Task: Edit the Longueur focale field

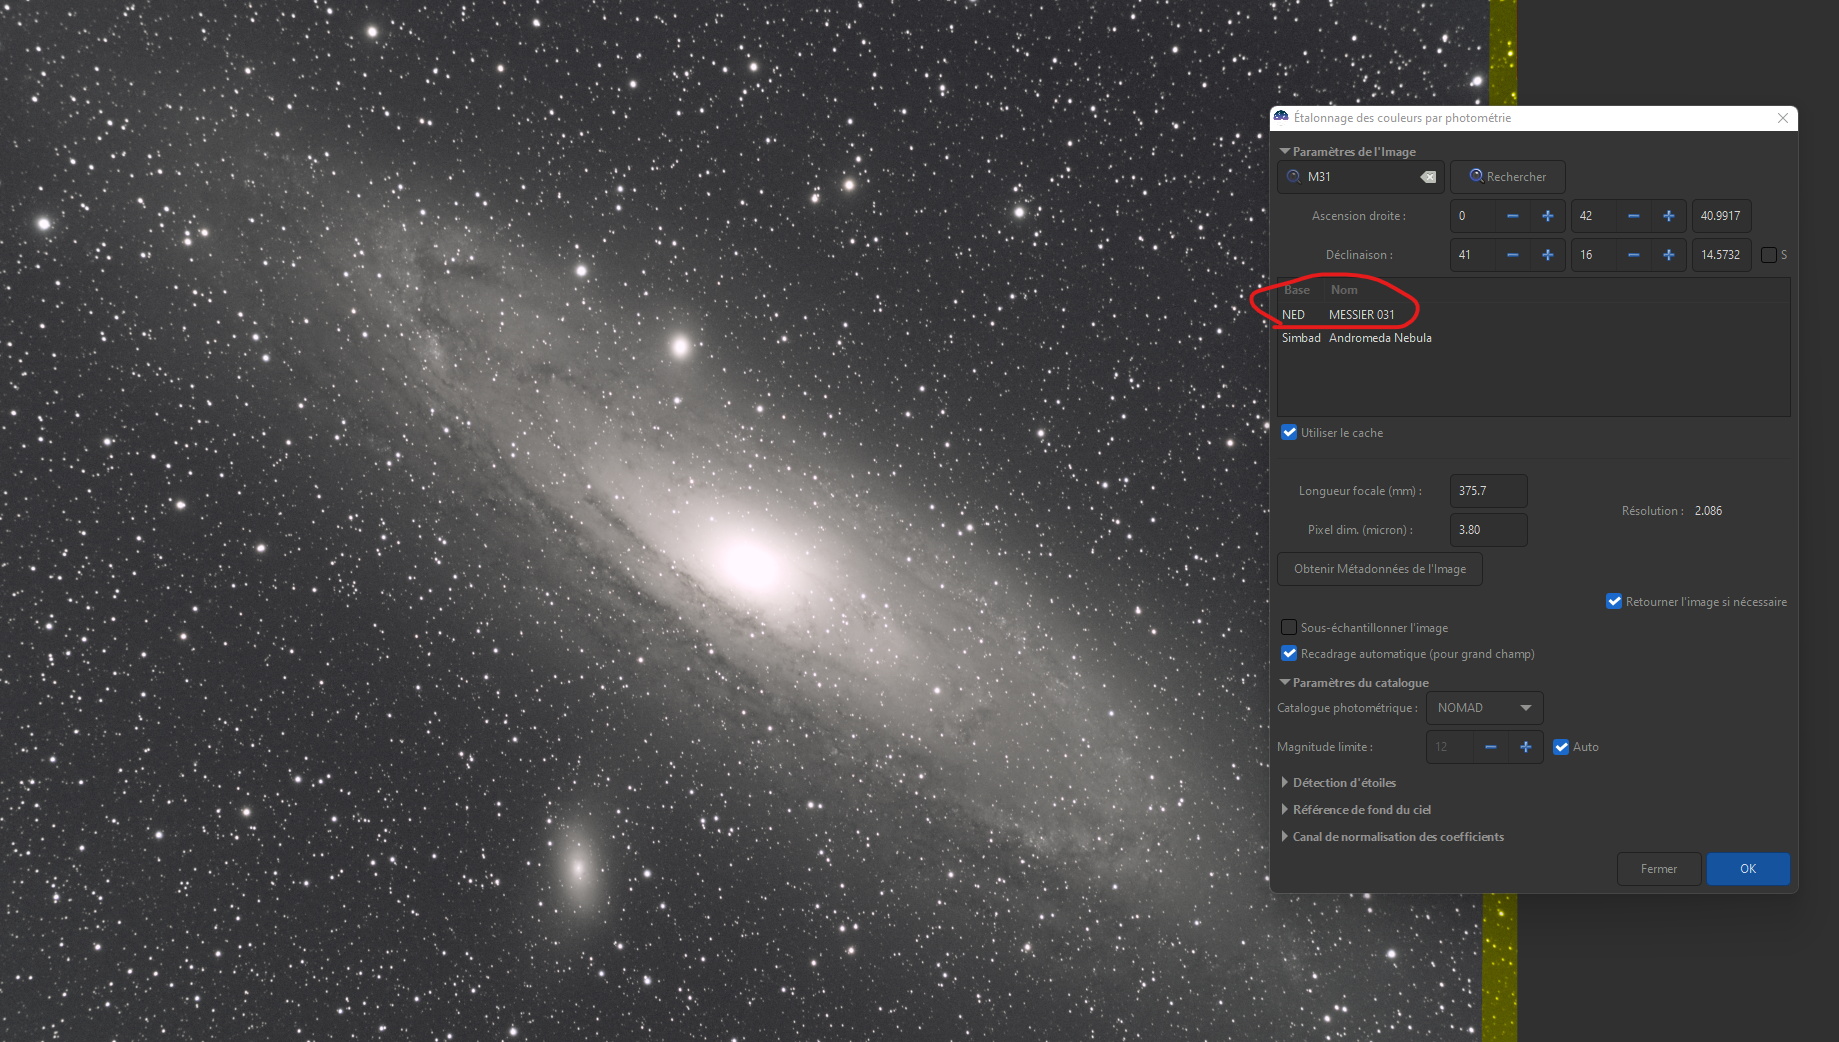Action: click(1489, 491)
